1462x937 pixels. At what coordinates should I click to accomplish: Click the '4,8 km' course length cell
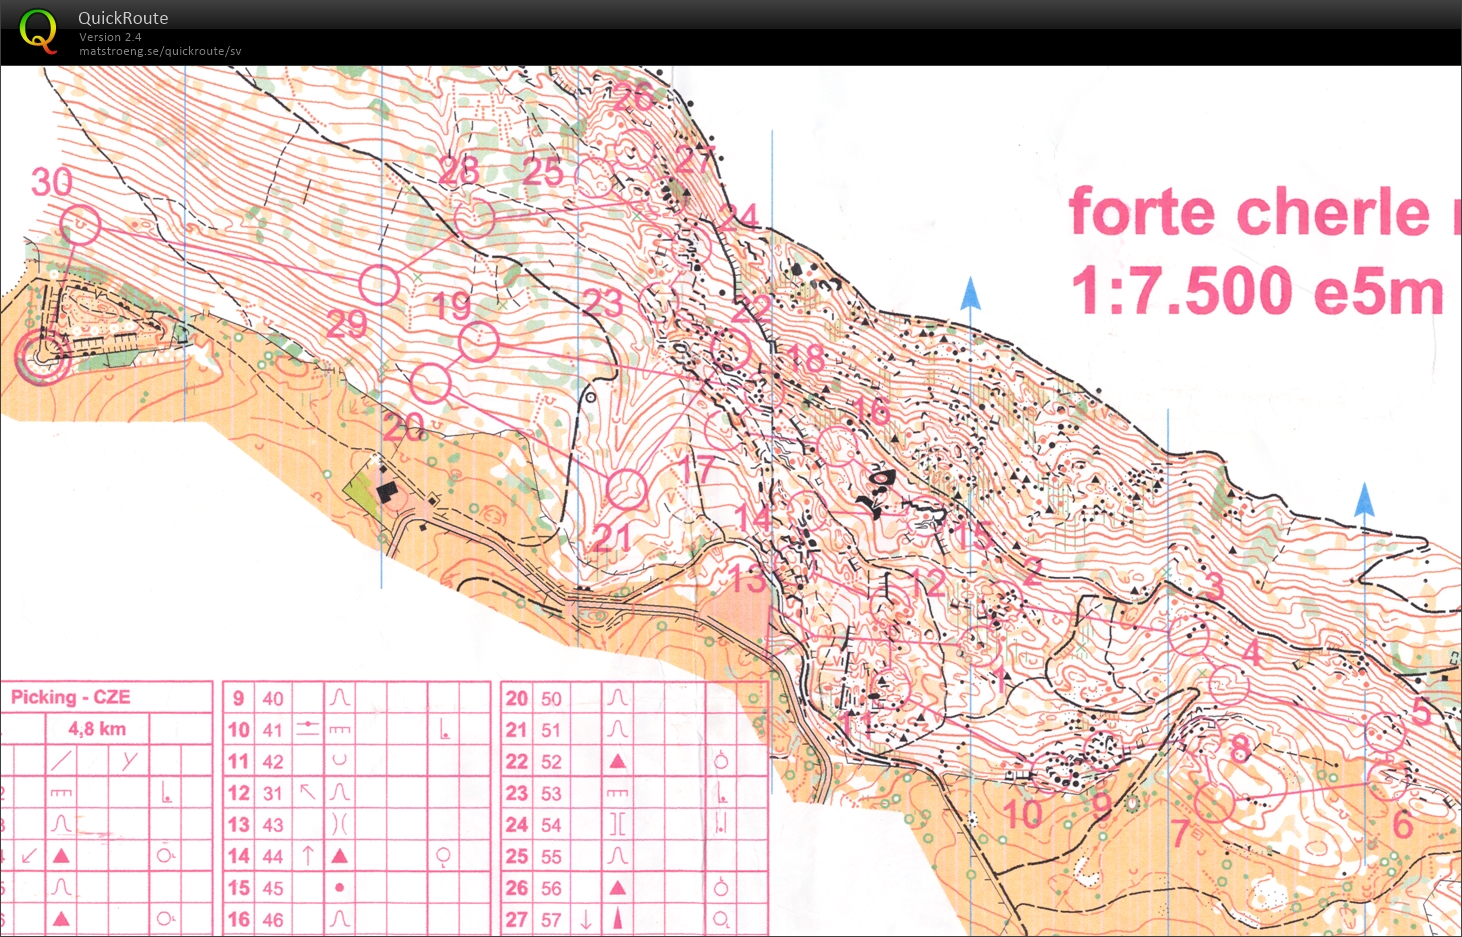tap(97, 728)
